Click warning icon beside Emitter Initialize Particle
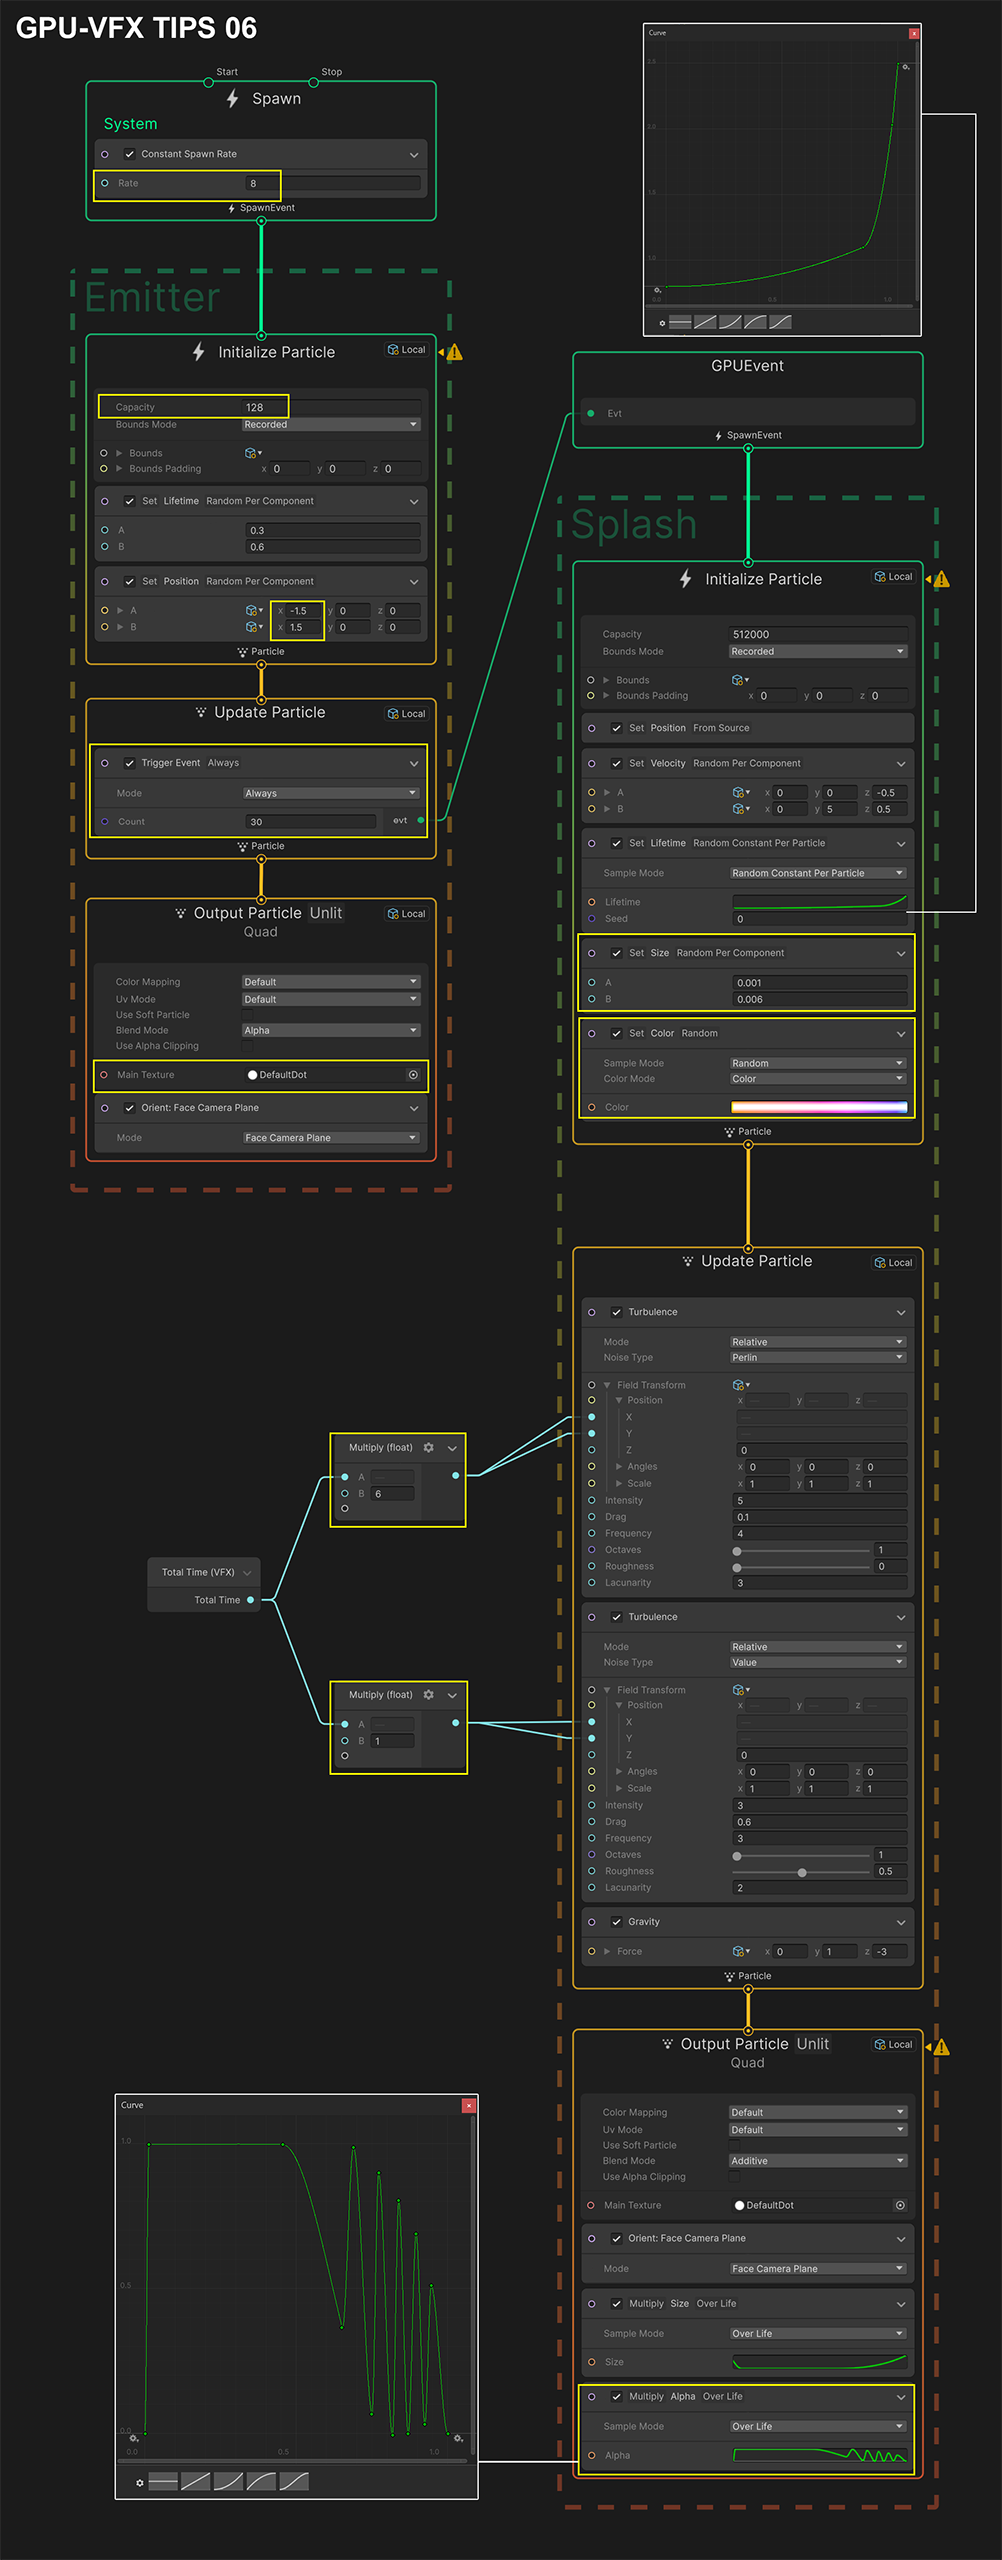Image resolution: width=1002 pixels, height=2560 pixels. coord(455,352)
